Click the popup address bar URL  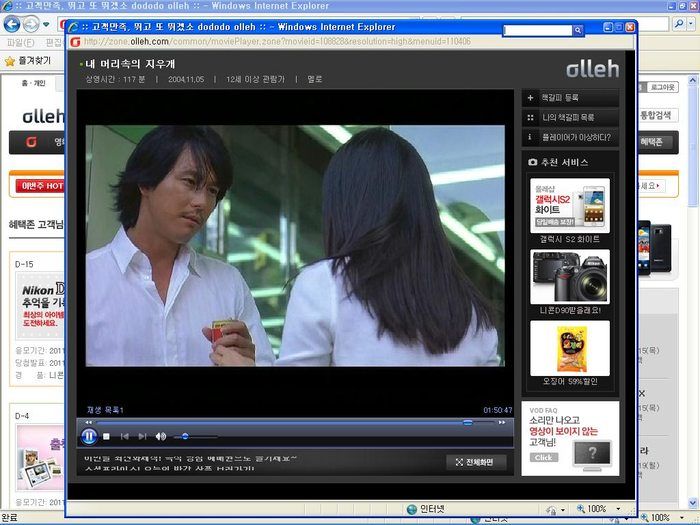277,42
